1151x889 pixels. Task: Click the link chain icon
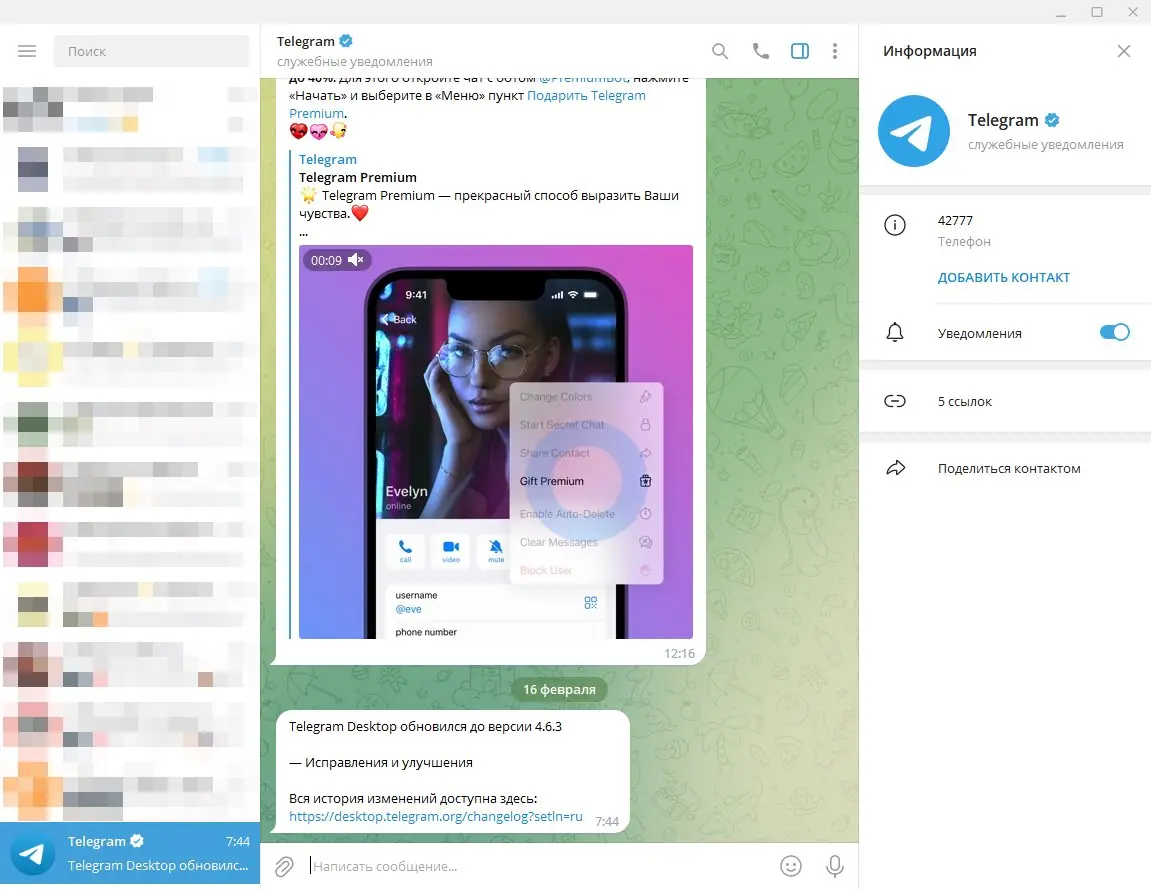(x=895, y=401)
